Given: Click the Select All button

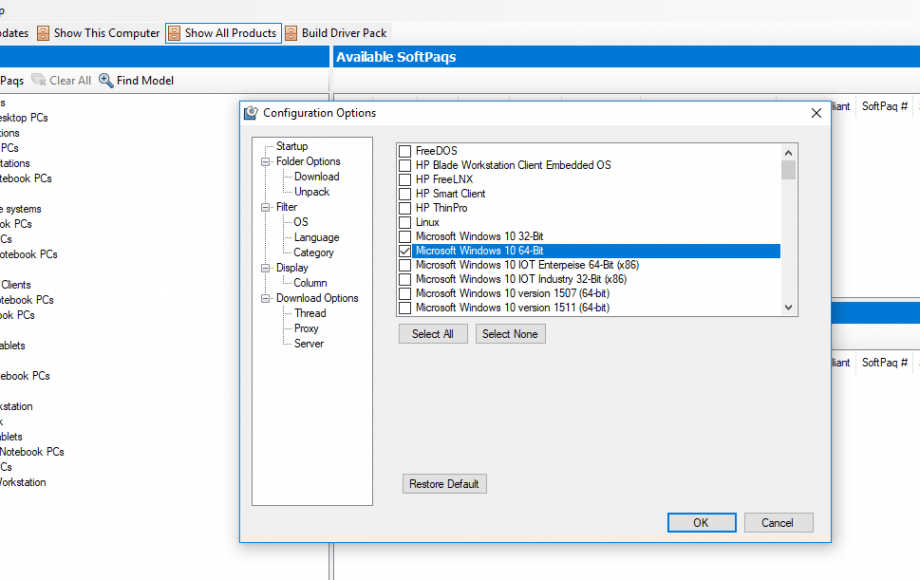Looking at the screenshot, I should tap(433, 334).
